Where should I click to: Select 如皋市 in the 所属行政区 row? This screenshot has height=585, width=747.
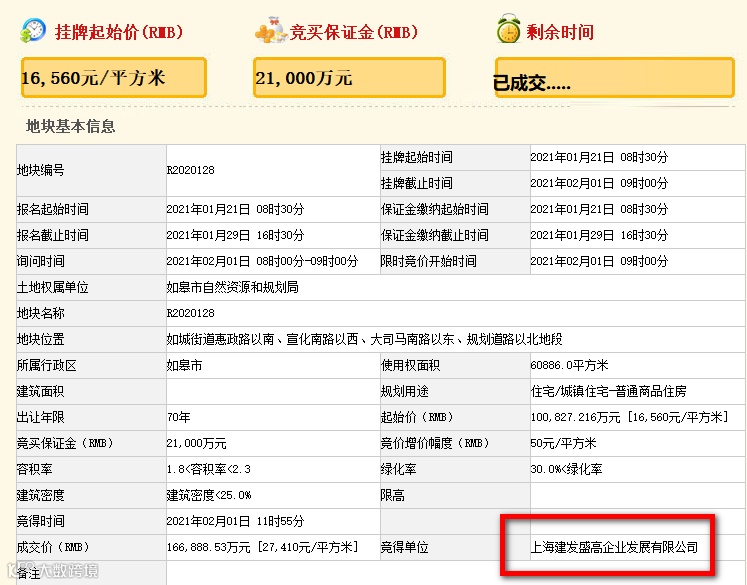click(x=184, y=365)
